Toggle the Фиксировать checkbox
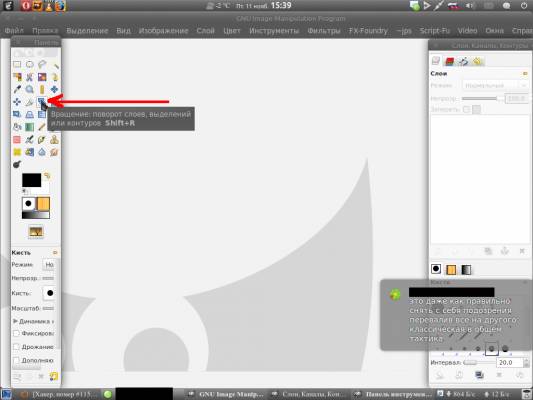This screenshot has height=400, width=533. pos(16,333)
